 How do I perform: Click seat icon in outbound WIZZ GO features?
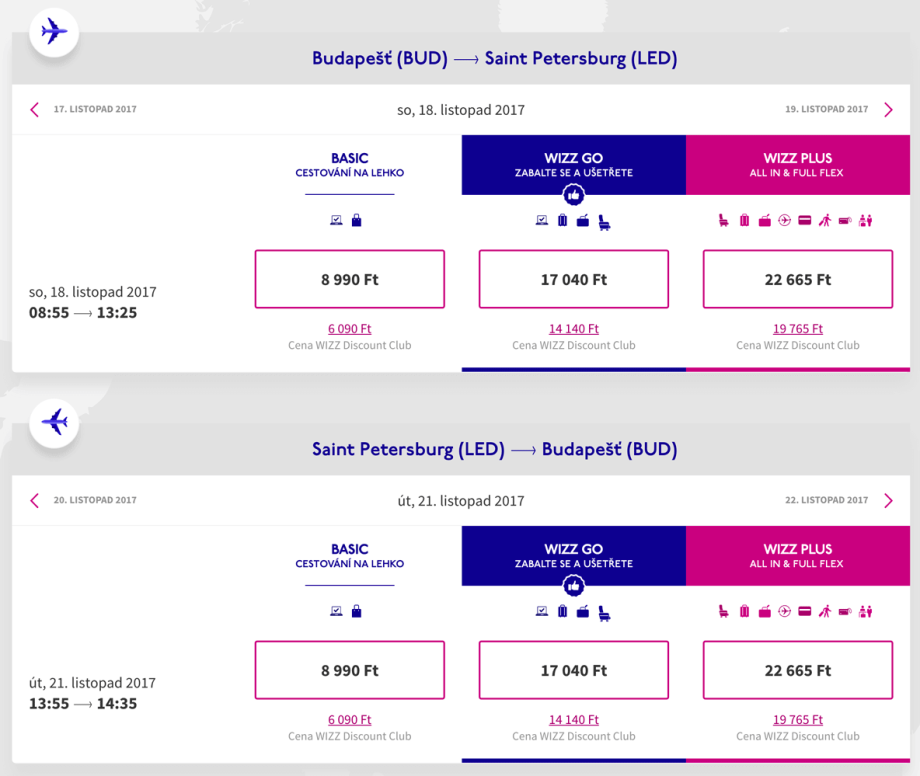604,221
